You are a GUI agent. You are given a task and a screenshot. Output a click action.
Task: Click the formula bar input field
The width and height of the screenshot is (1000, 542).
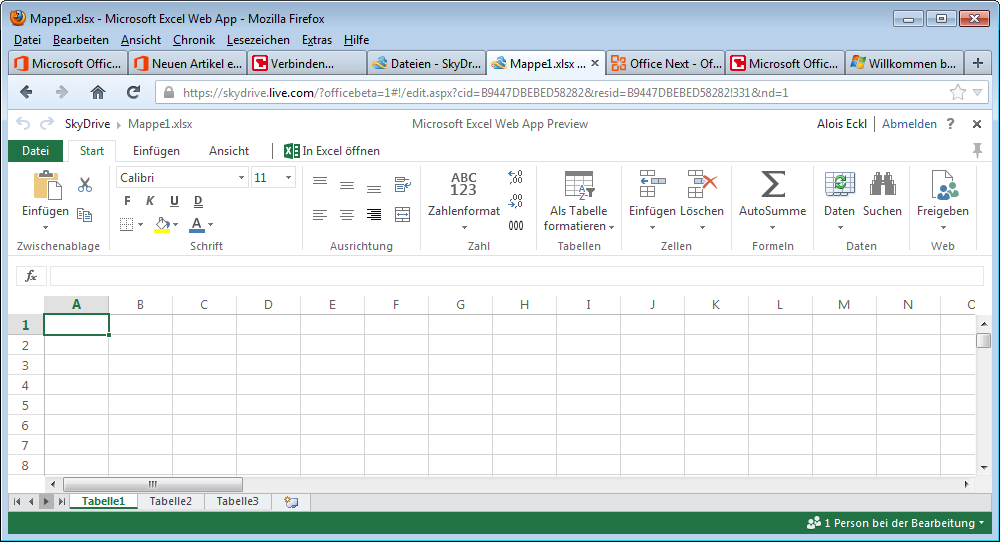pyautogui.click(x=517, y=276)
